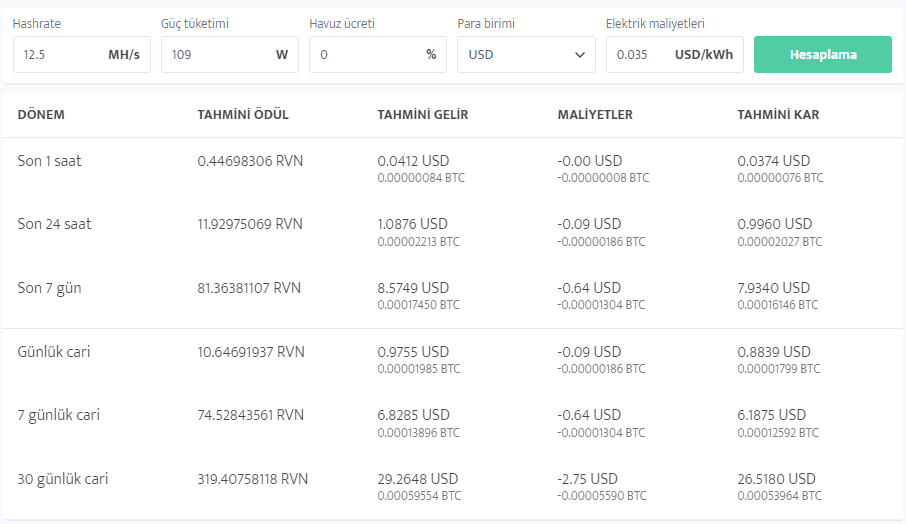Click the MALİYETLER column header

click(x=595, y=114)
